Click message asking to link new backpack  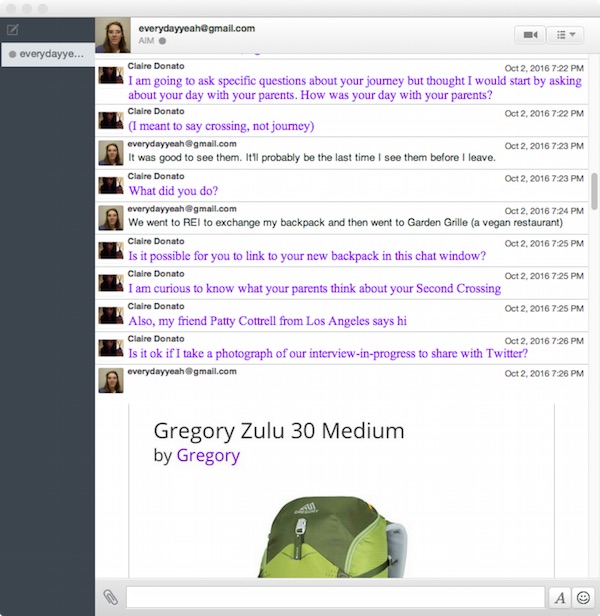(307, 256)
